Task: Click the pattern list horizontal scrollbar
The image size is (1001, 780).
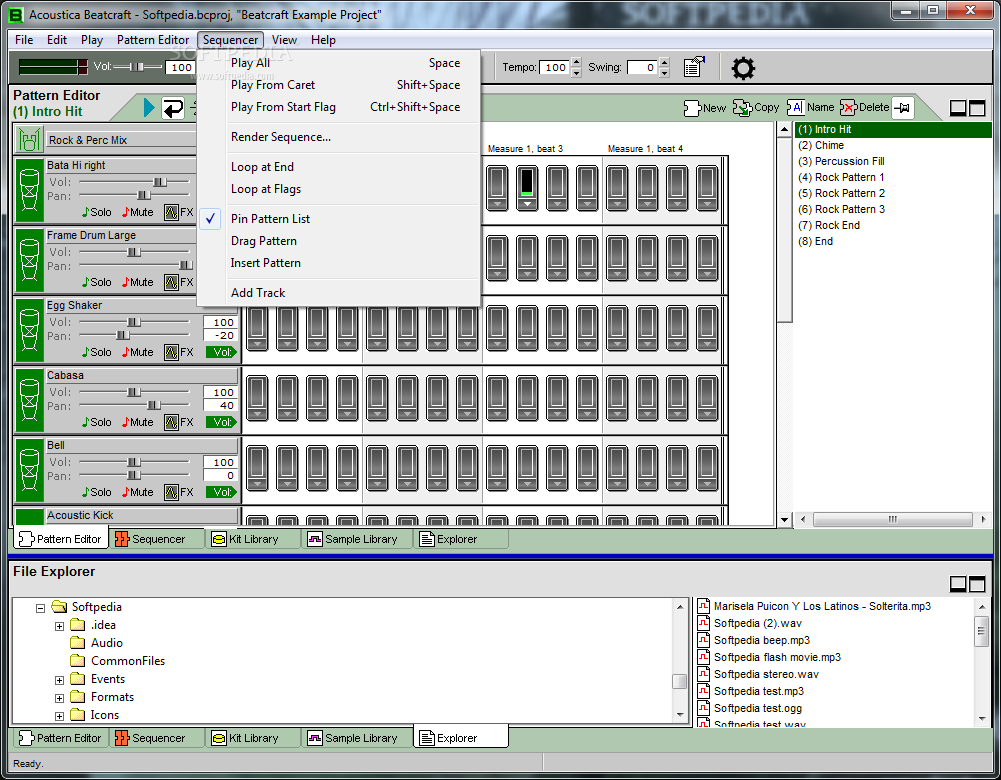Action: pos(892,520)
